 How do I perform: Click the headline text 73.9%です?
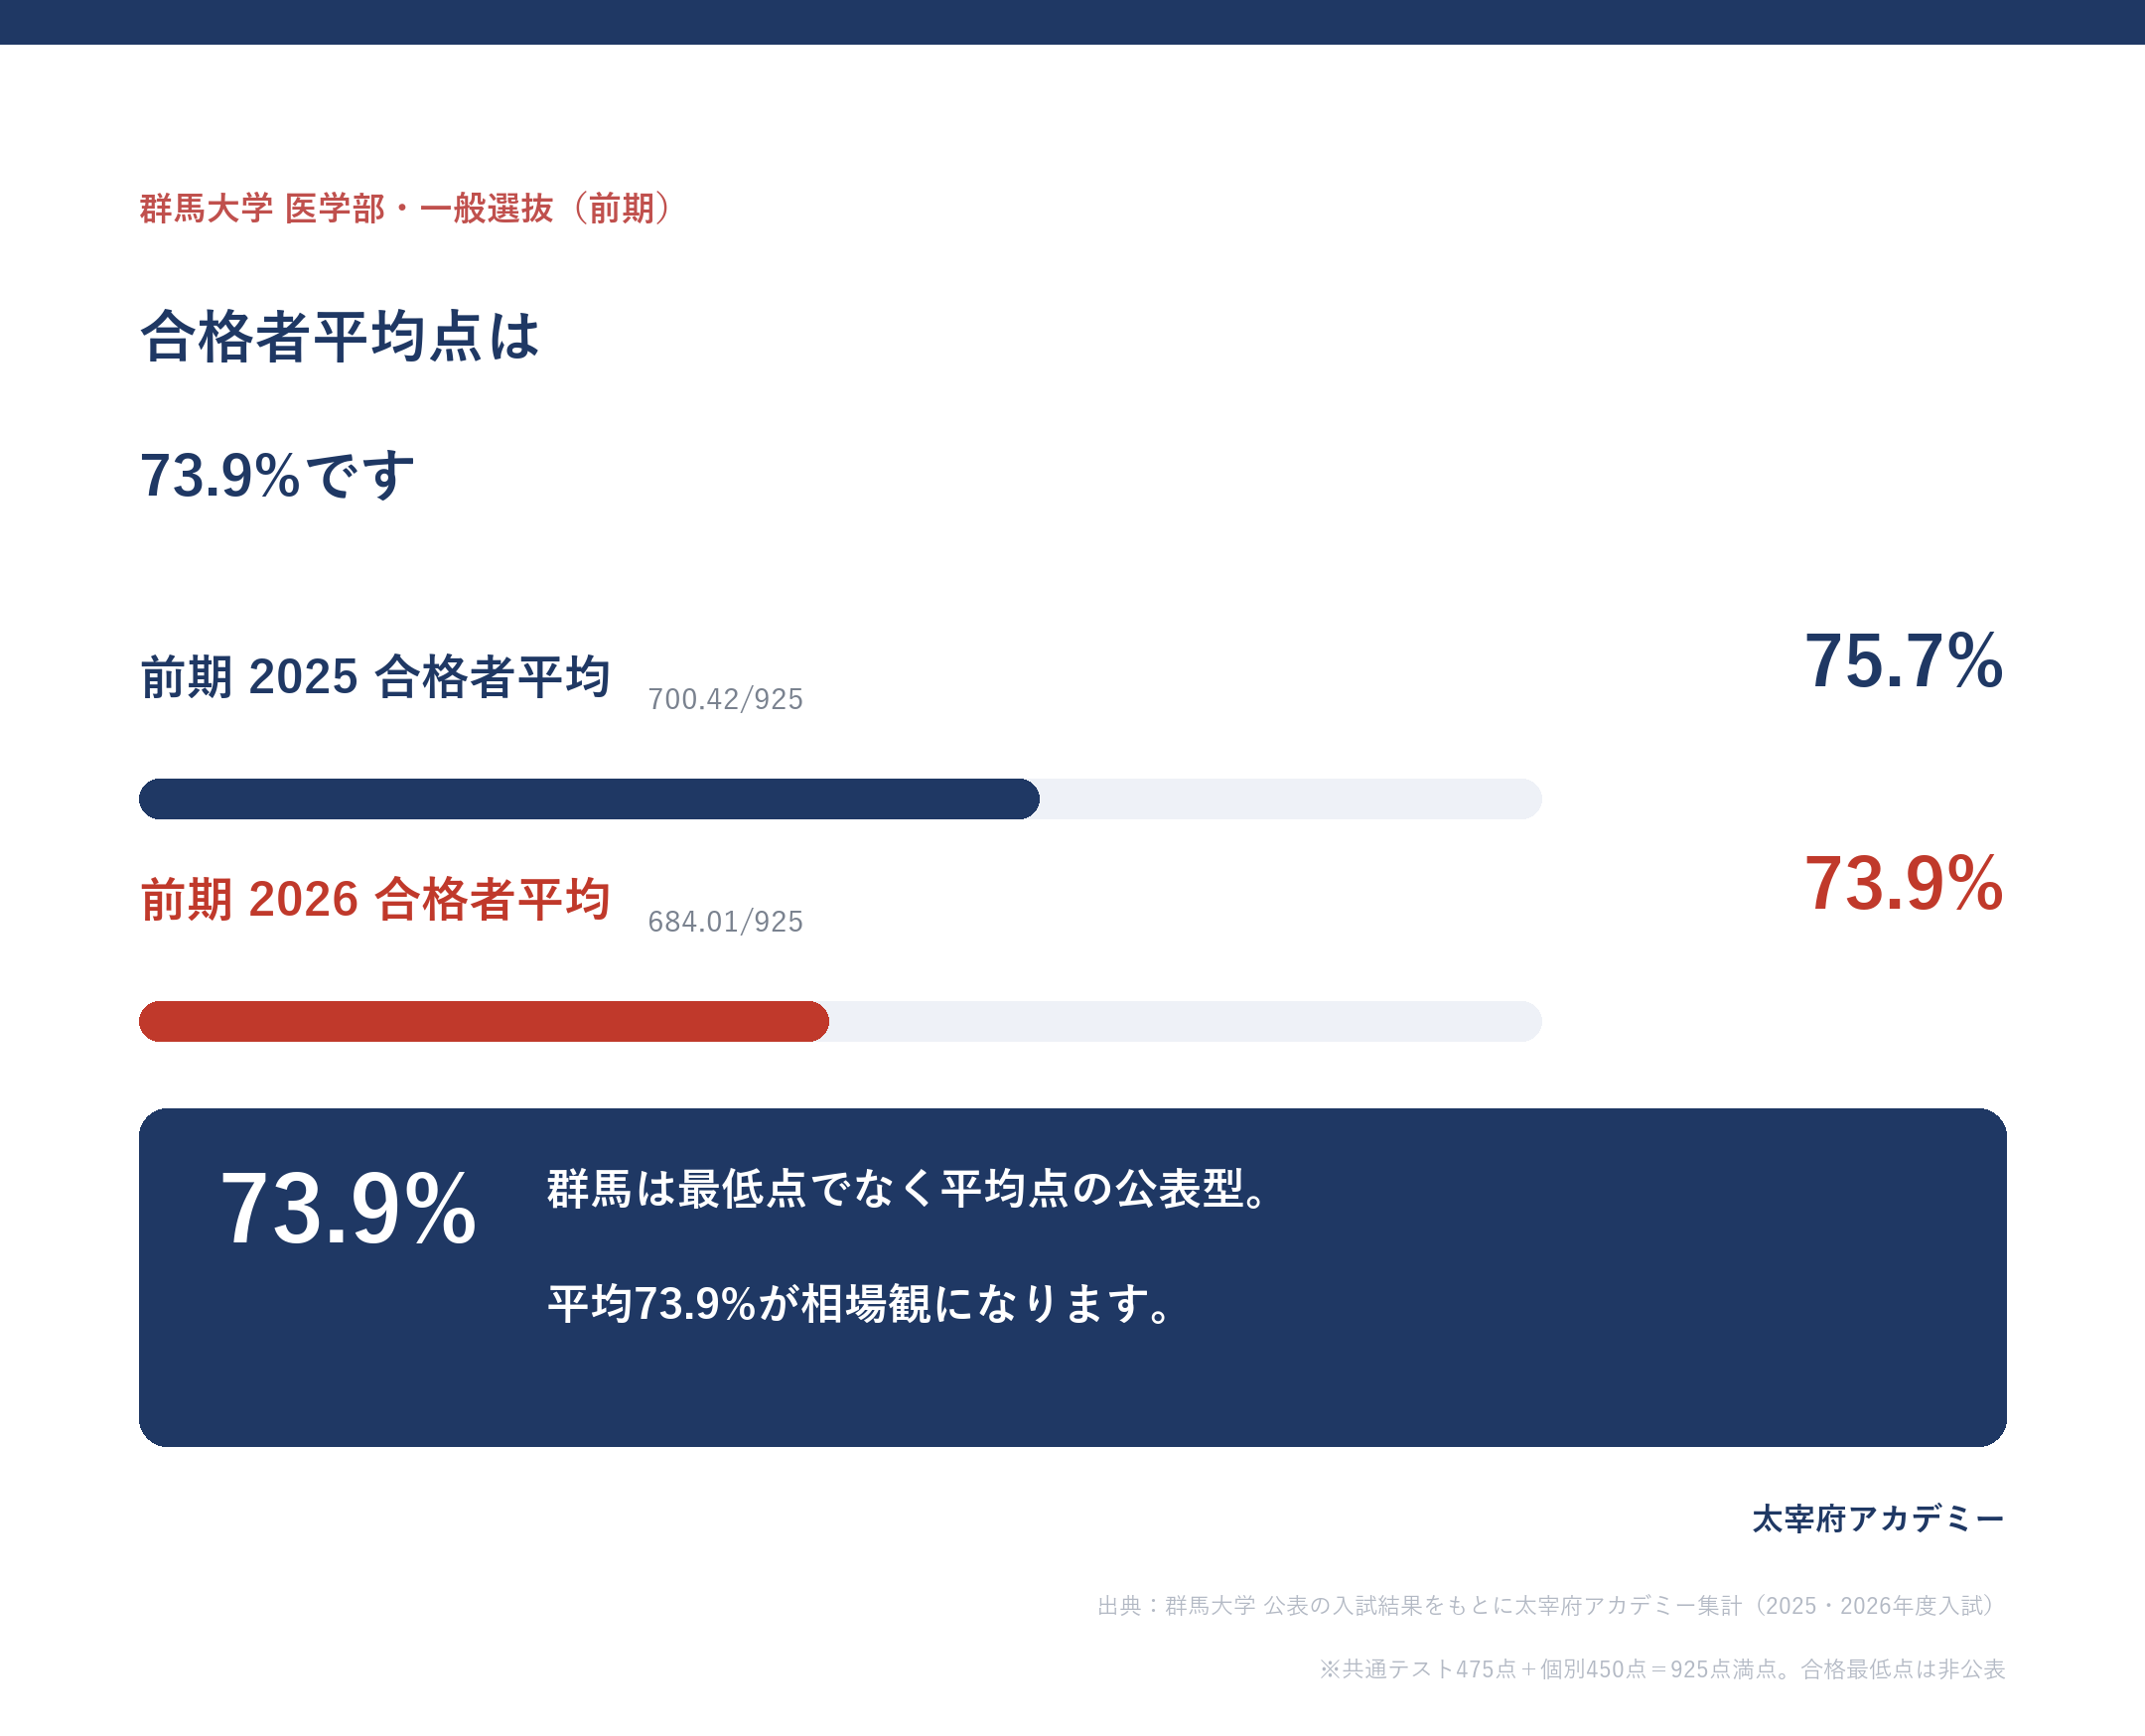point(277,475)
